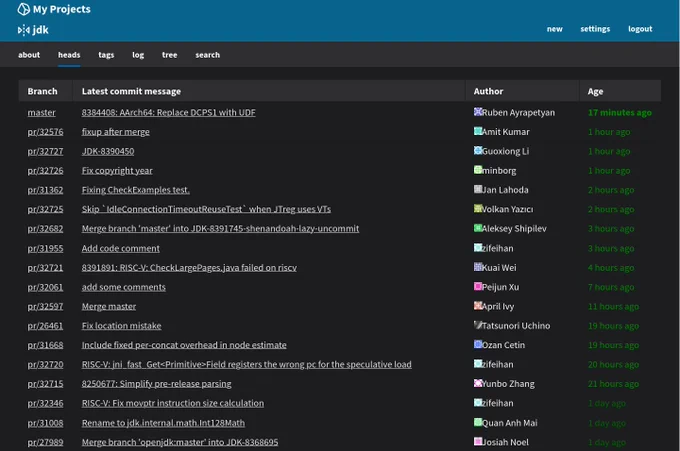Open 'Rename to jdk.internal.math.Int128Math' commit
The width and height of the screenshot is (680, 451).
coord(163,423)
